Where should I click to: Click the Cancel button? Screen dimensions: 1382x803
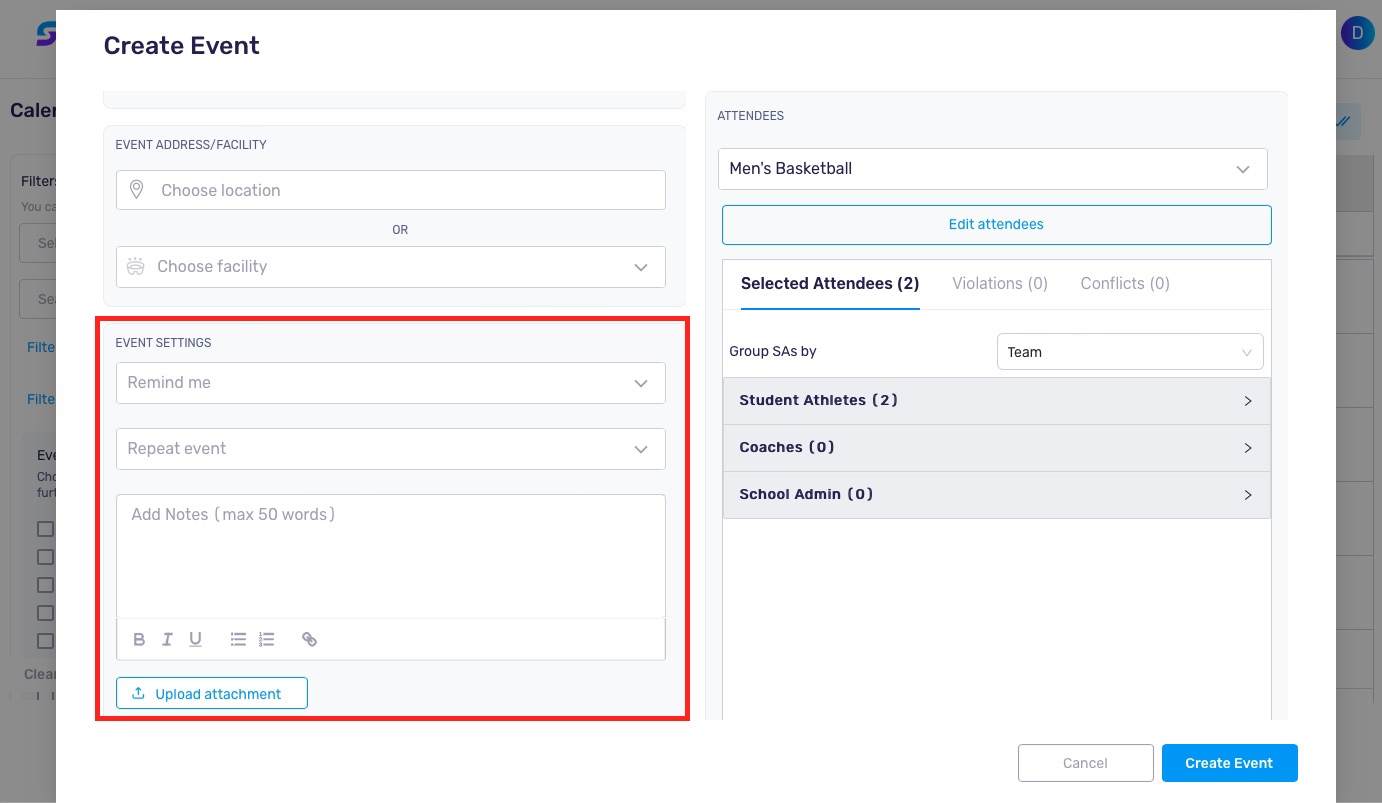click(1086, 763)
